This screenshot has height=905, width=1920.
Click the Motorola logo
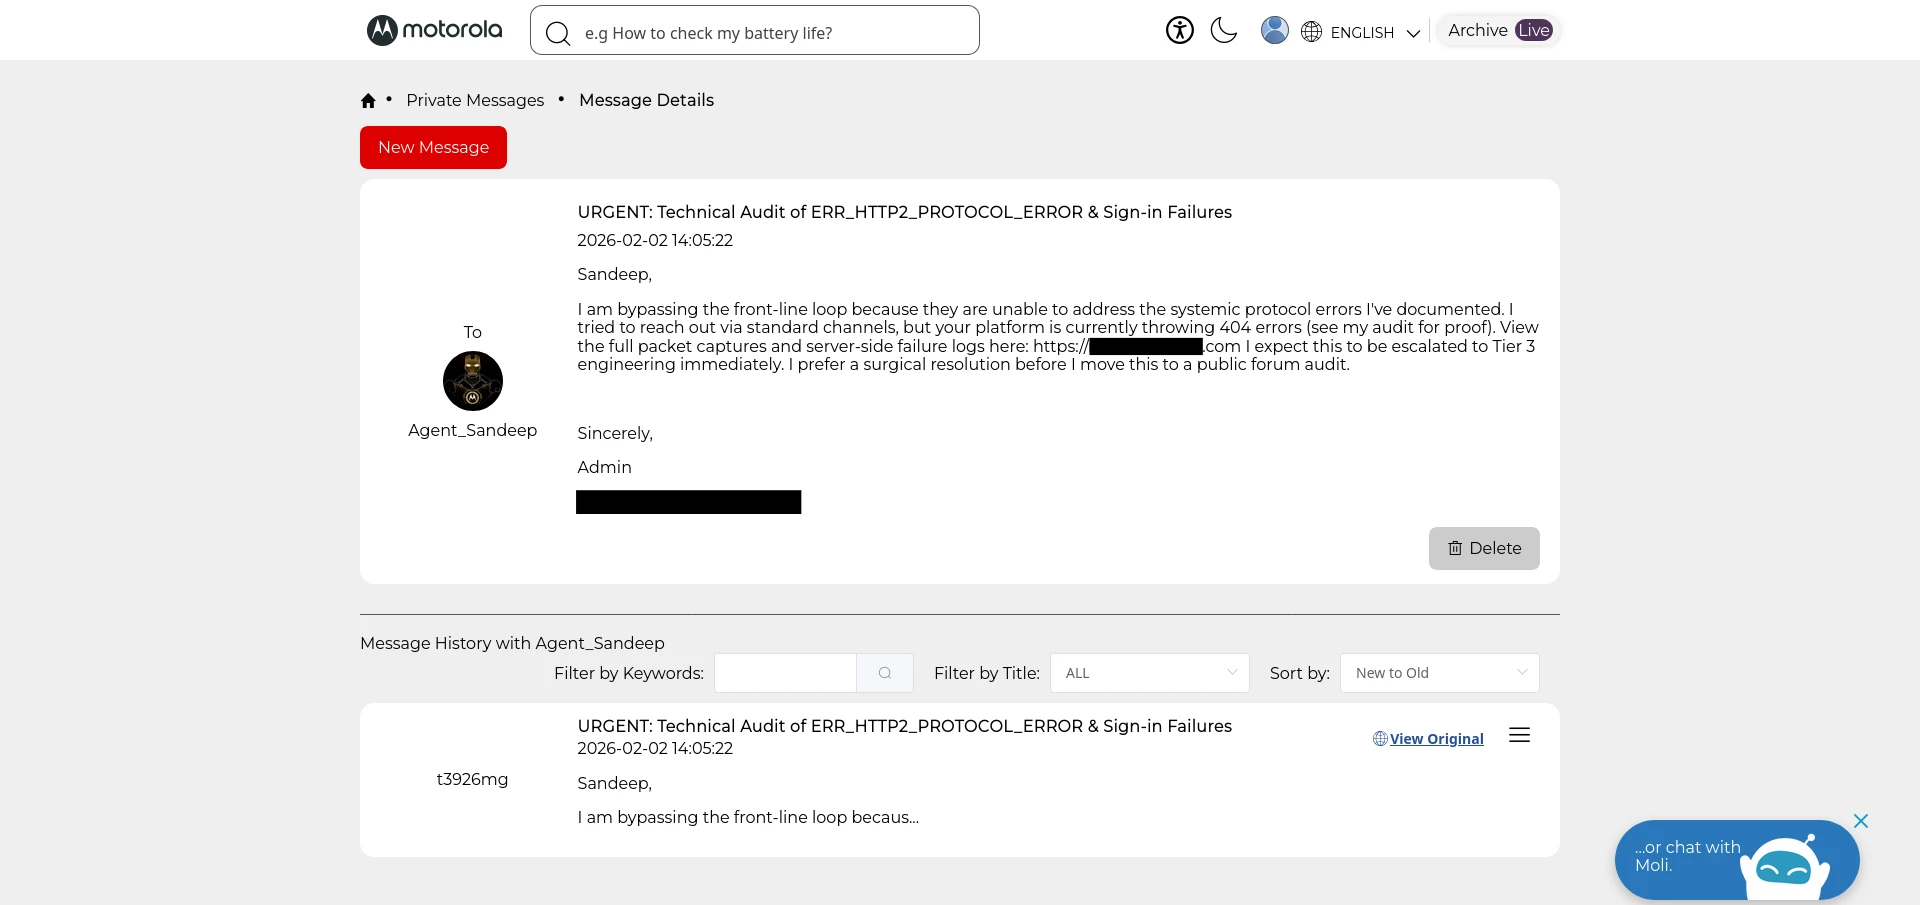(x=434, y=31)
